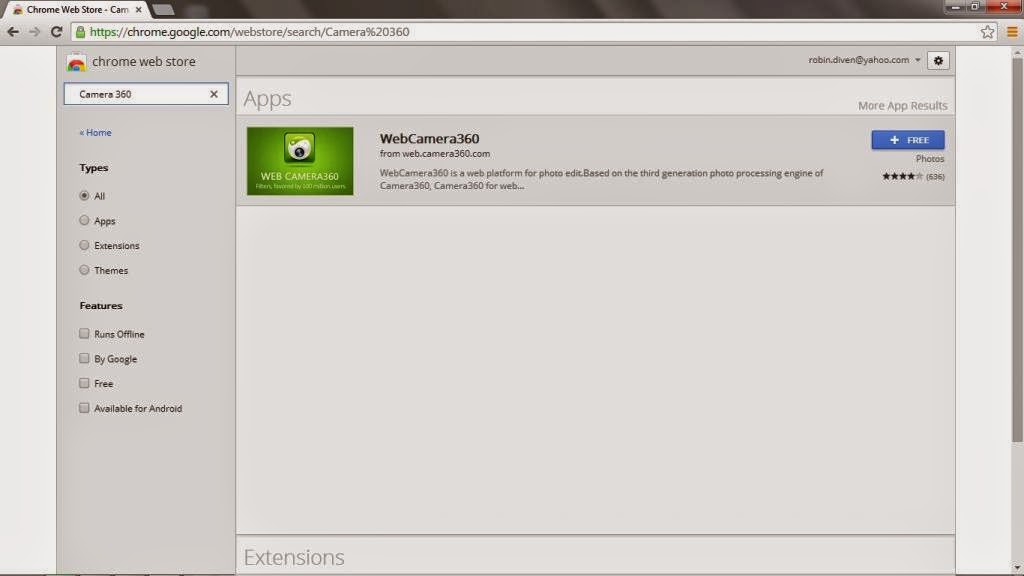Open the WebCamera360 app title

(429, 138)
